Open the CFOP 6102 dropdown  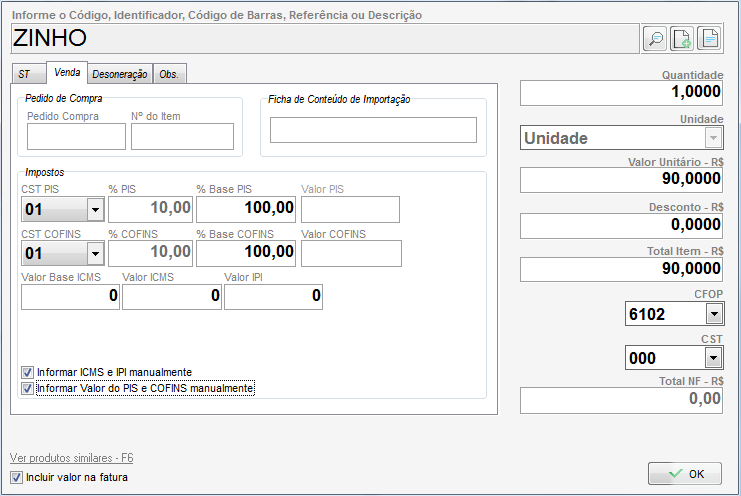tap(712, 314)
